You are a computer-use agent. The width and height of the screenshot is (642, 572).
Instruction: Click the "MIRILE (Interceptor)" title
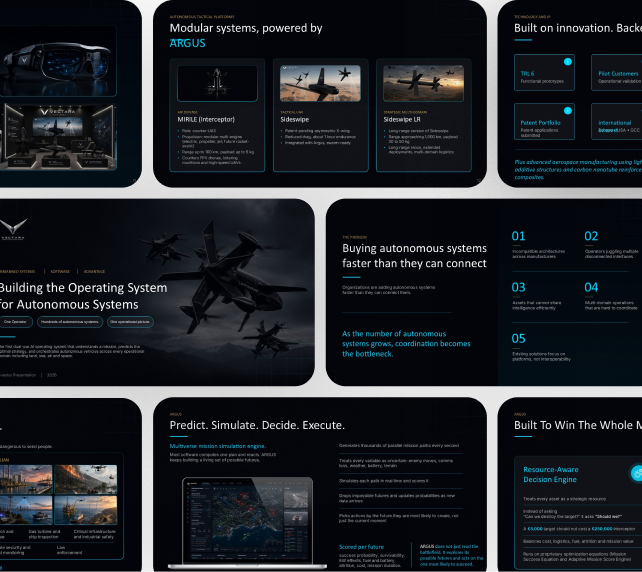tap(206, 120)
